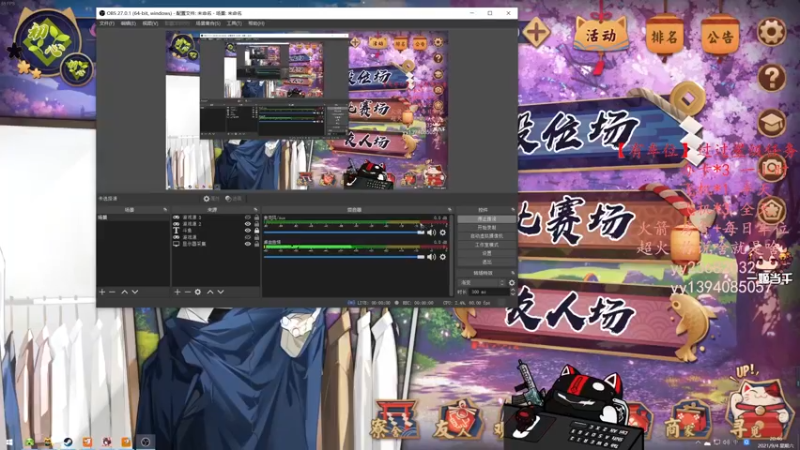The width and height of the screenshot is (800, 450).
Task: Click the start recording button
Action: pos(486,228)
